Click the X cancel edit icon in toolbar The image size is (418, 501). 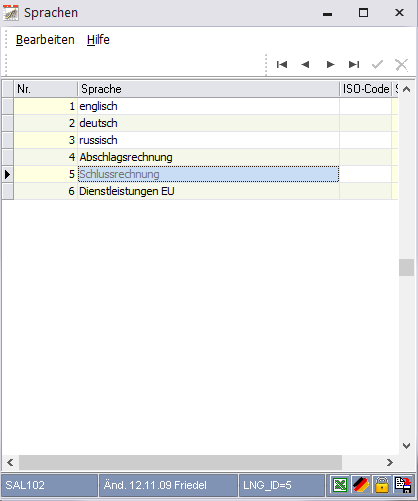click(401, 65)
